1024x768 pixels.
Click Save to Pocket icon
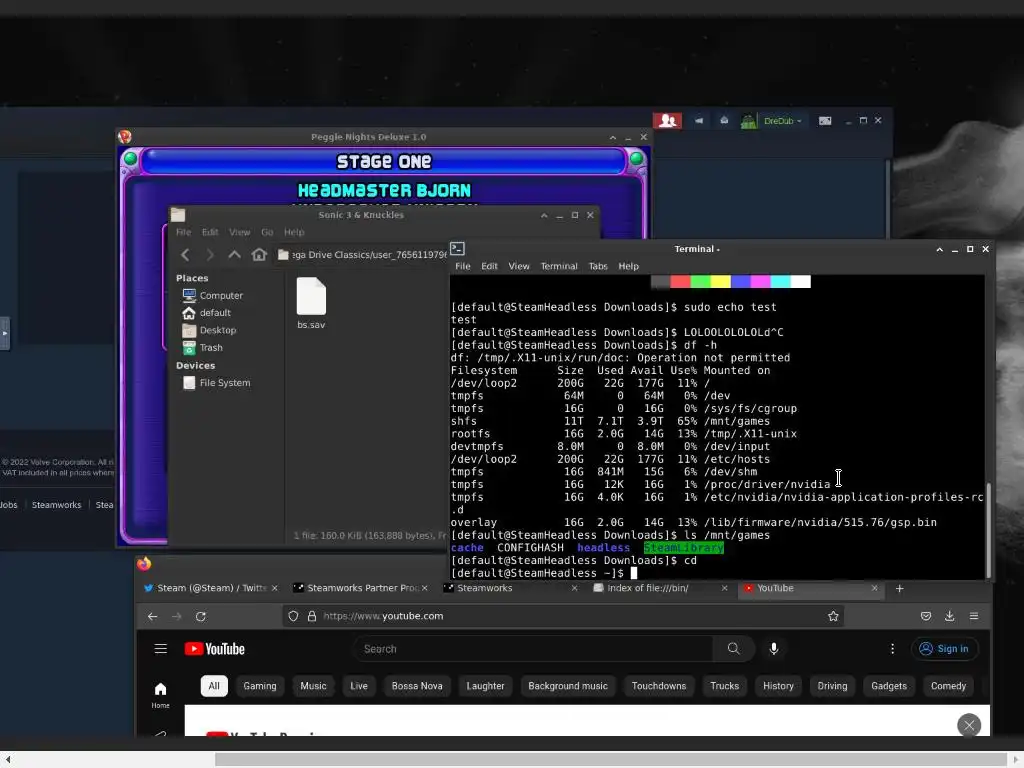click(x=926, y=616)
